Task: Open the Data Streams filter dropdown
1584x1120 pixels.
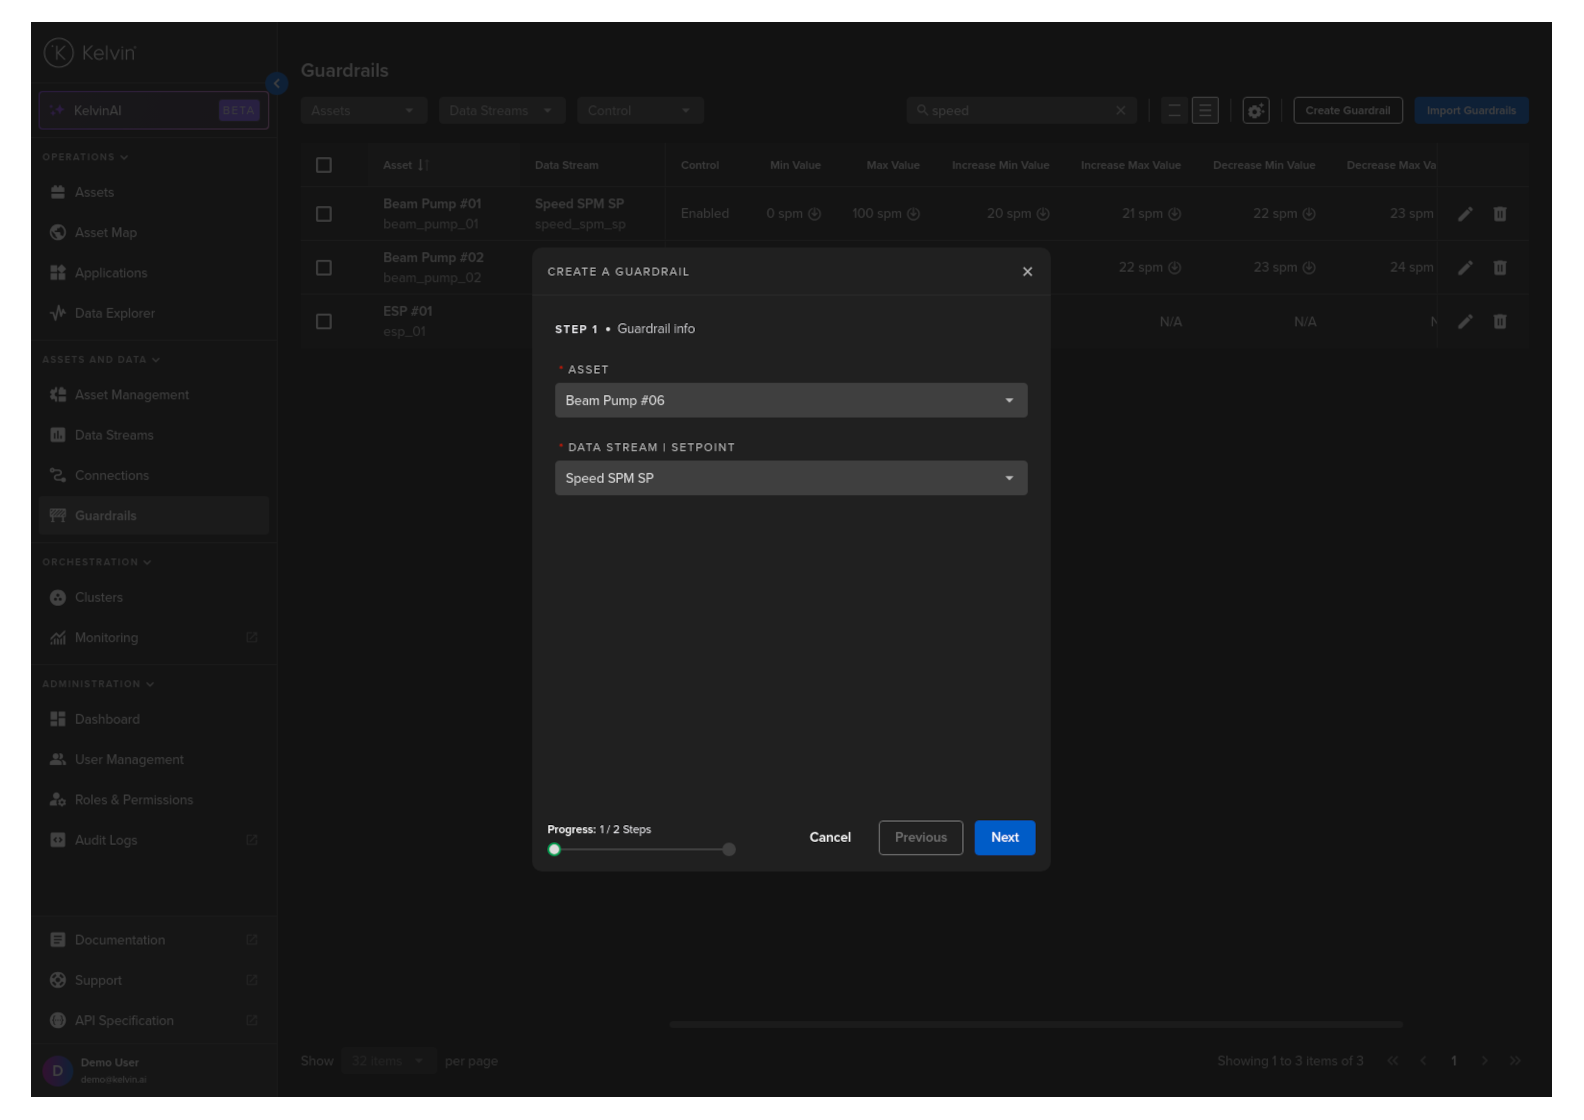Action: [501, 111]
